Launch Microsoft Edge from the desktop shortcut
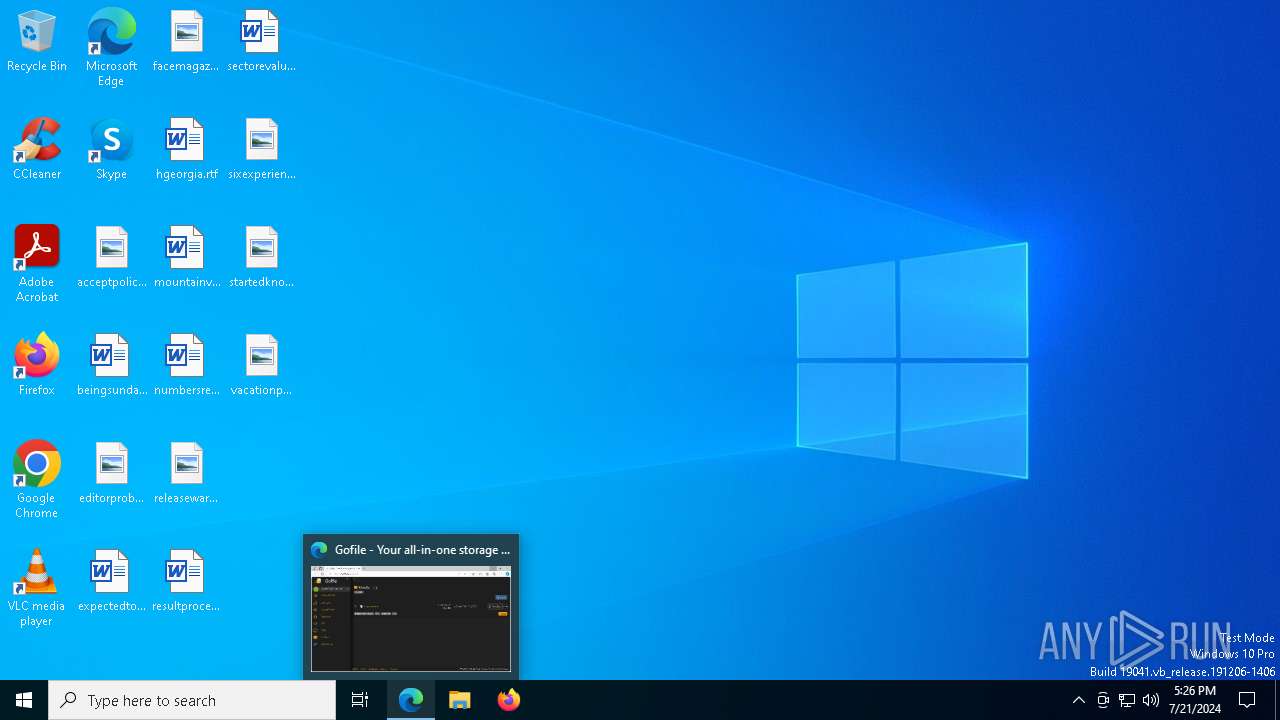The width and height of the screenshot is (1280, 720). (x=111, y=48)
